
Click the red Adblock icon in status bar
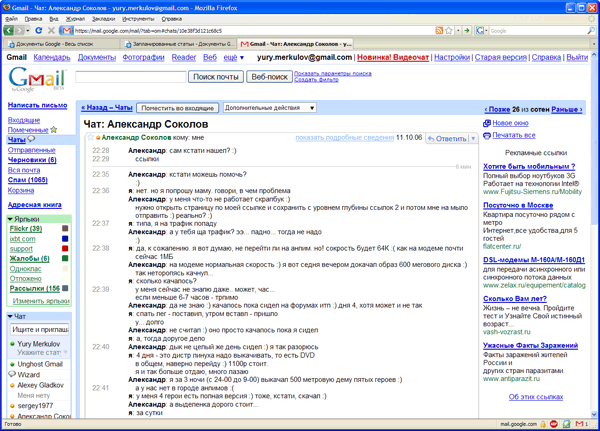click(x=554, y=424)
